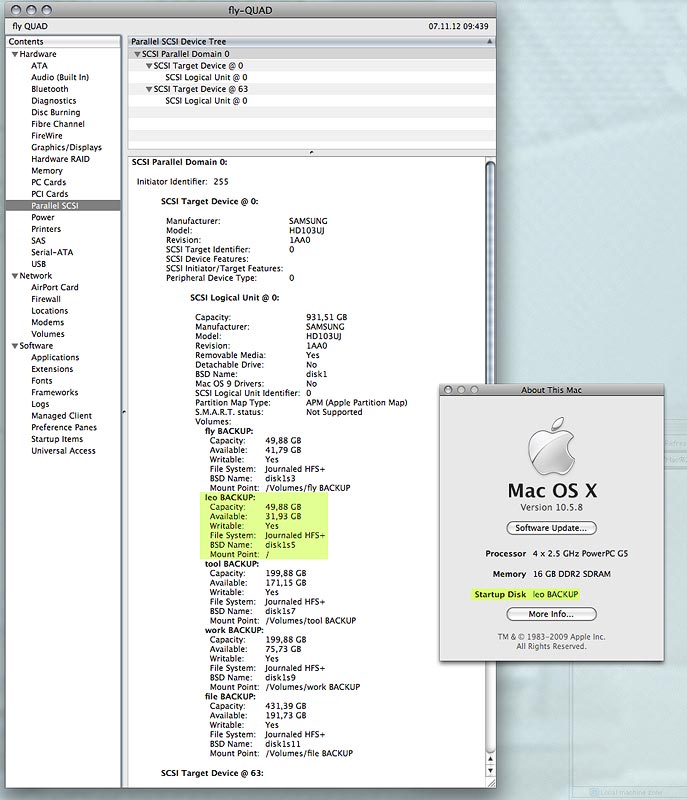Select Audio (Built In) entry
687x800 pixels.
pos(60,78)
